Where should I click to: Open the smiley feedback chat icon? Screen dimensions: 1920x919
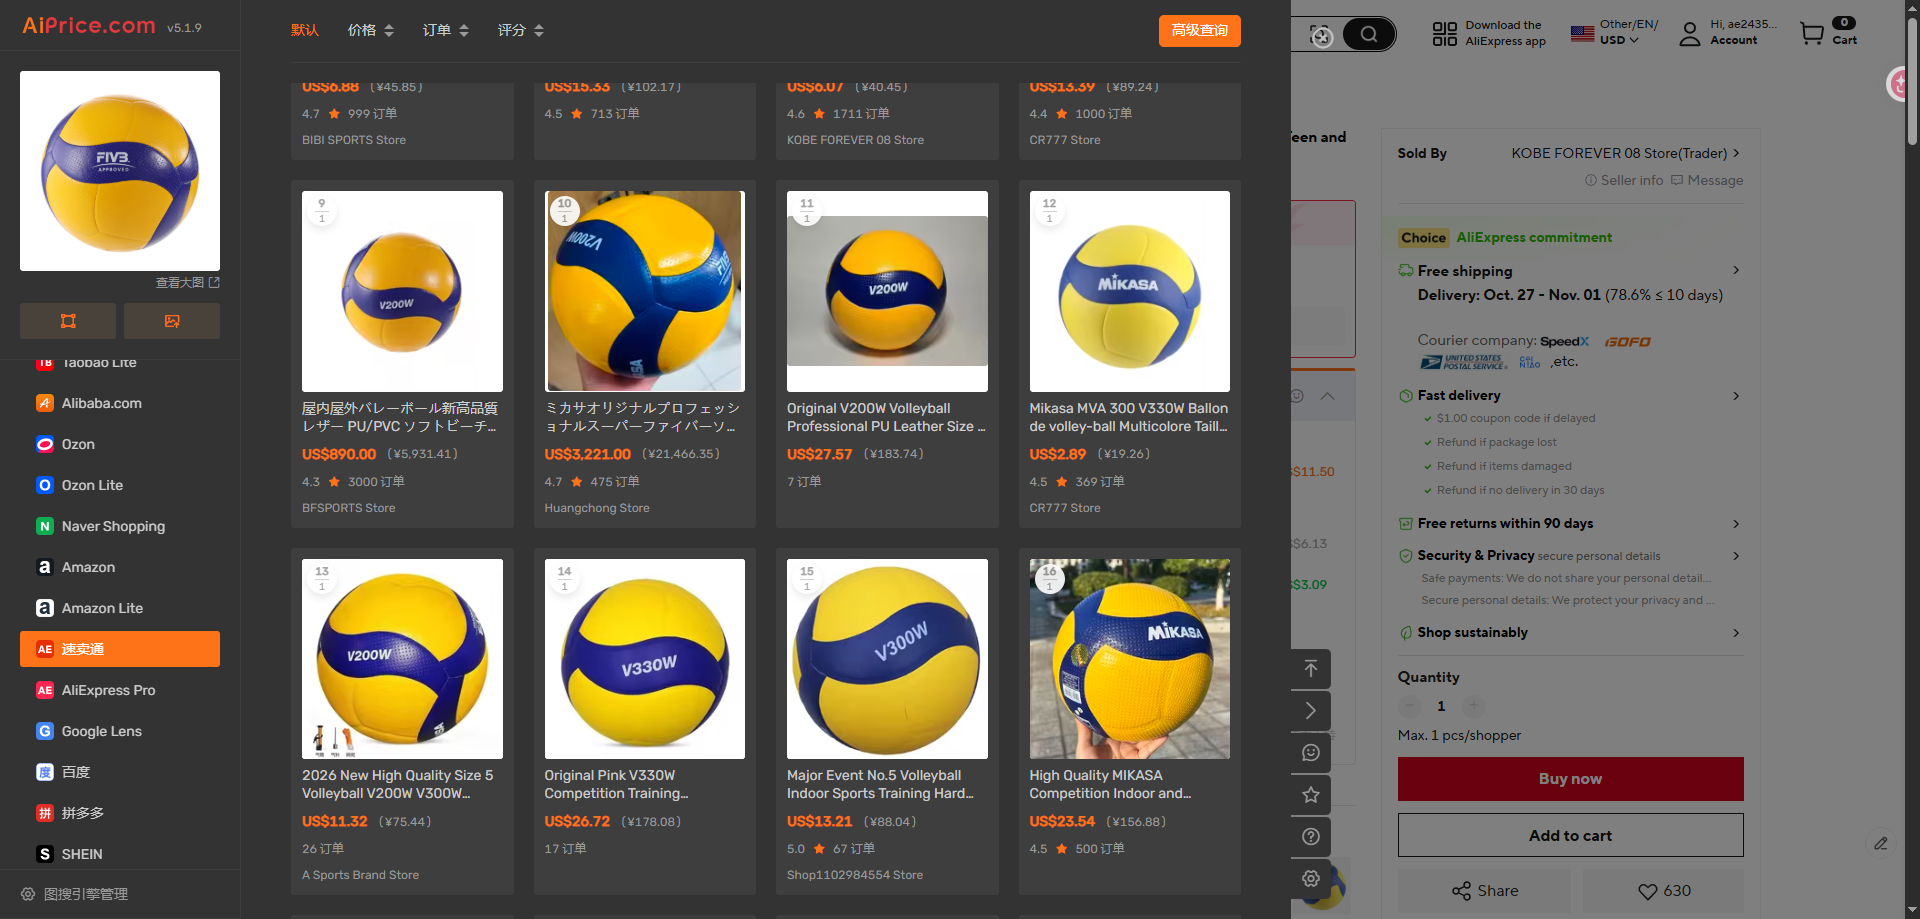1310,753
